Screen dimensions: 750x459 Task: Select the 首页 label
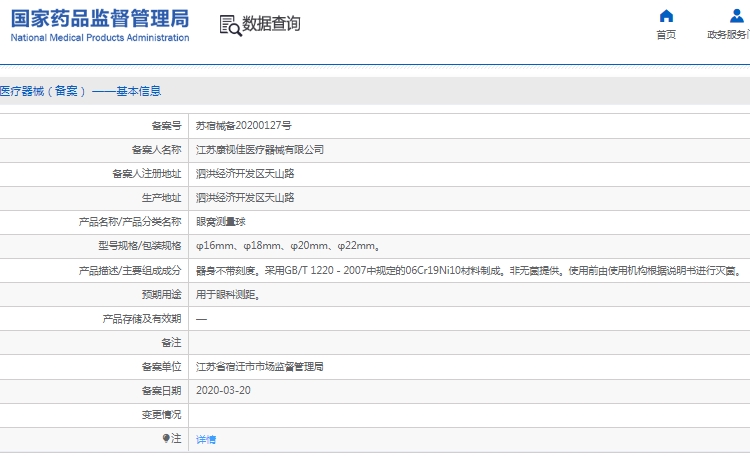tap(666, 34)
